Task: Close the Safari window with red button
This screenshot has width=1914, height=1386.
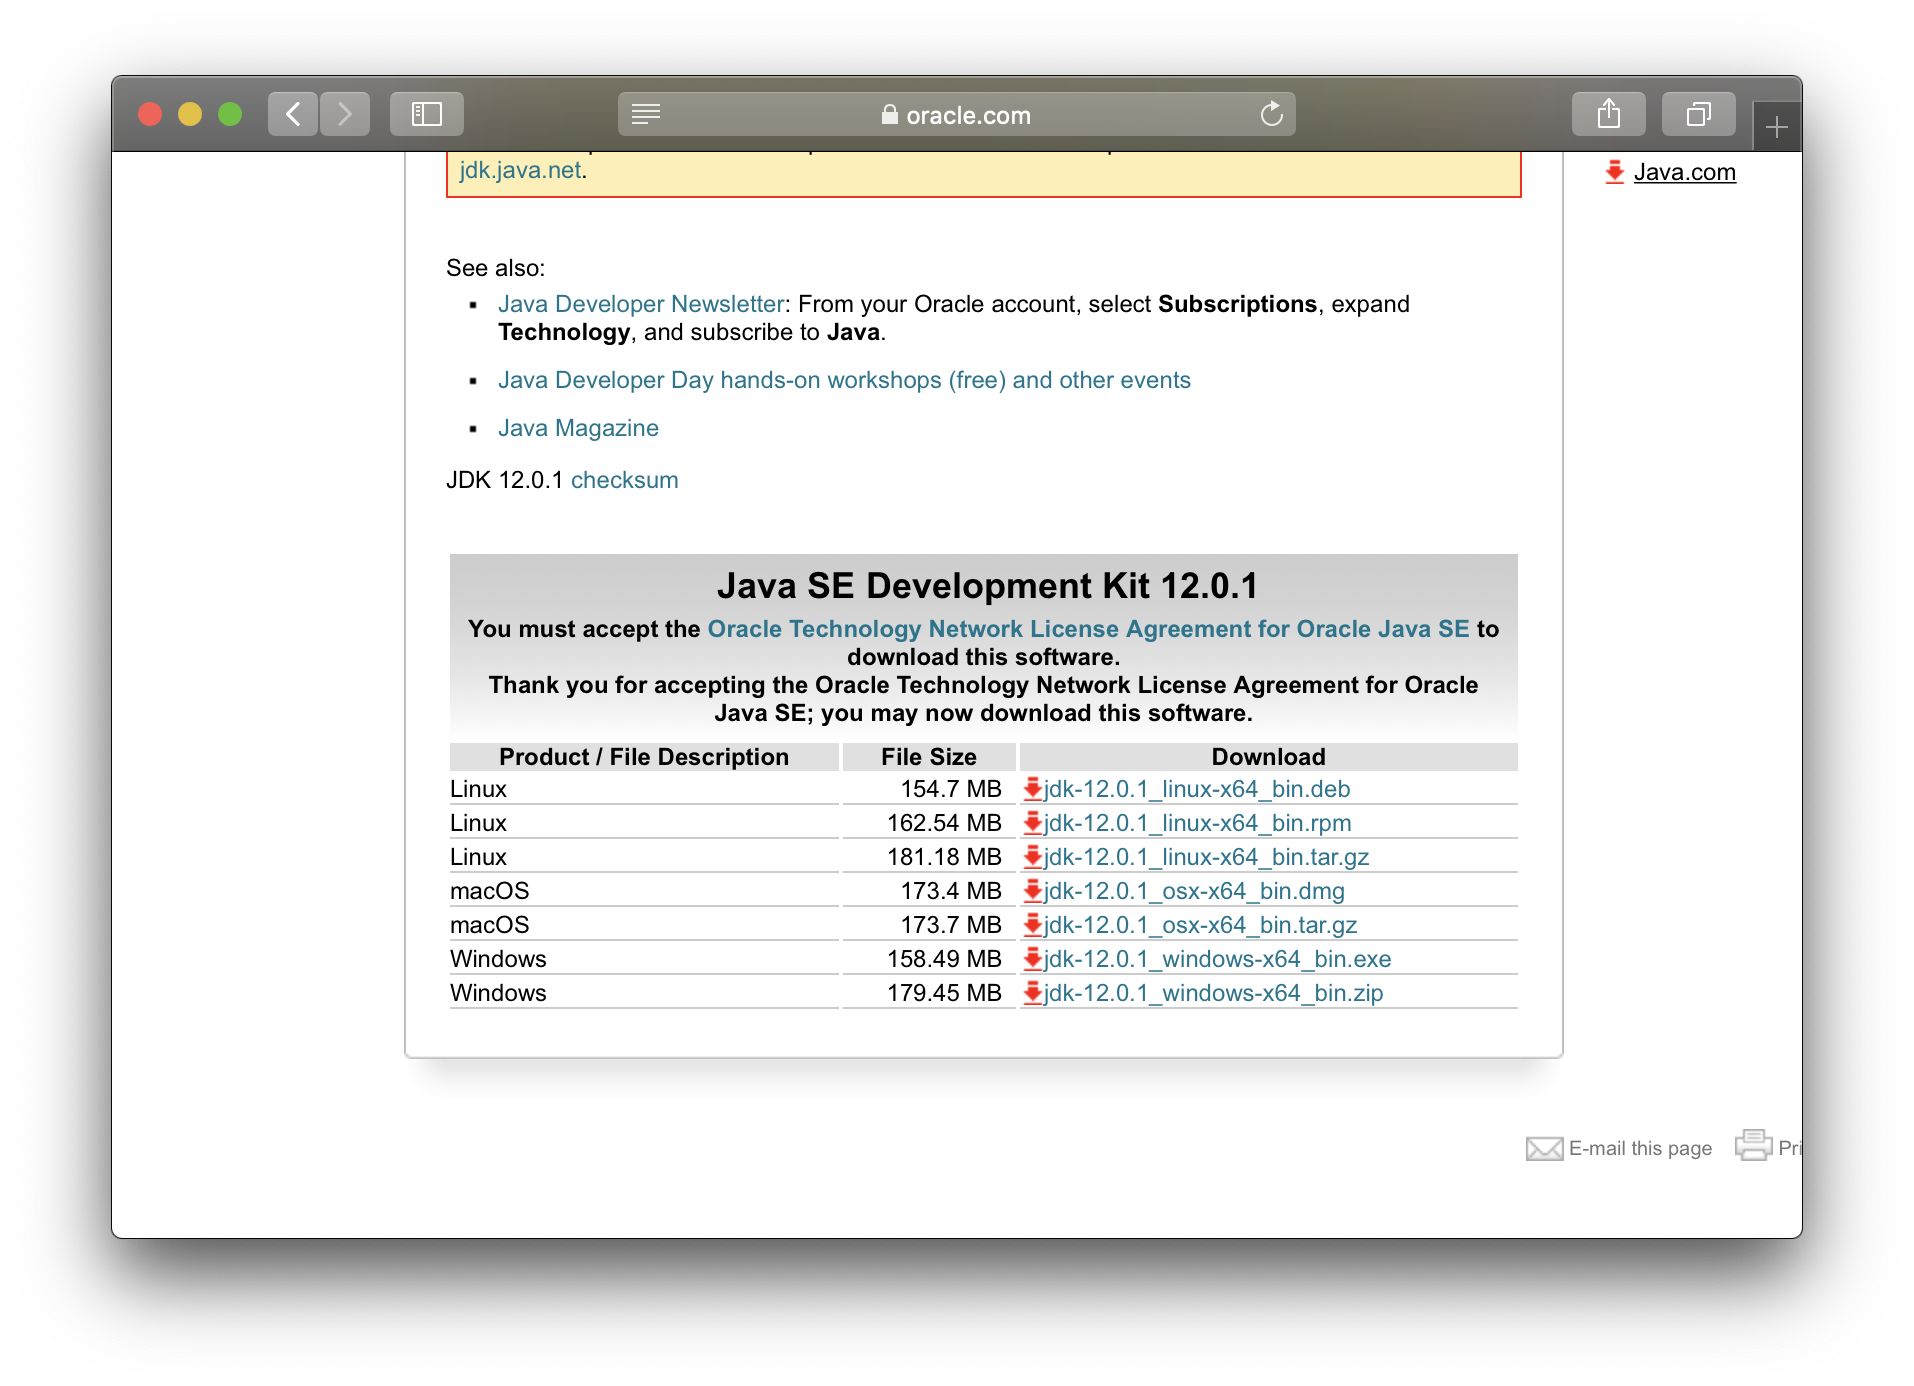Action: [x=150, y=114]
